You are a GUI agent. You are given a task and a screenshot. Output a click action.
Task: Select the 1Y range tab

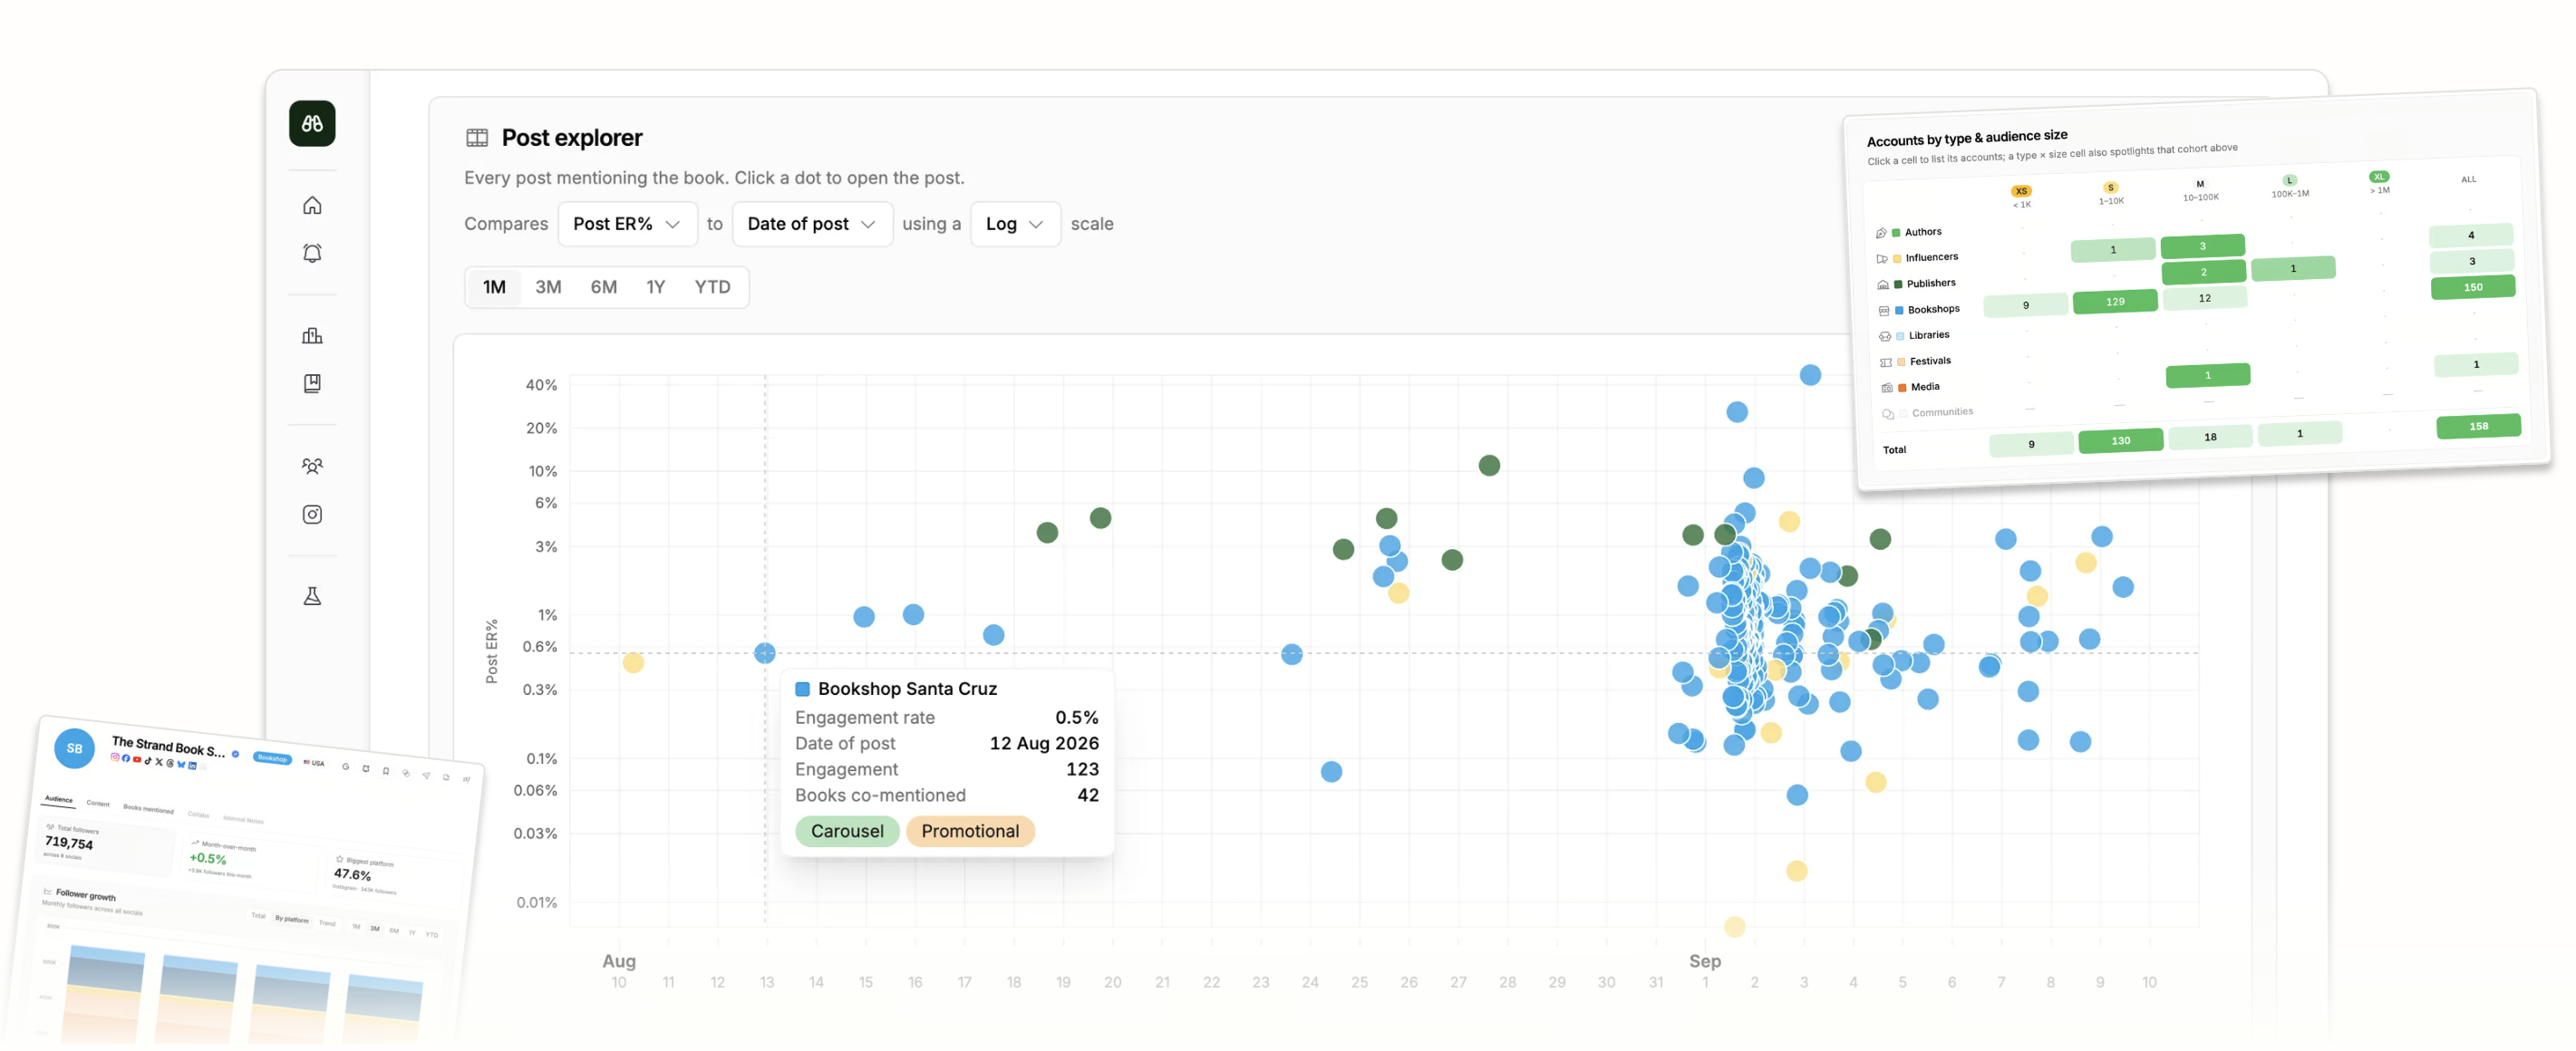[x=655, y=287]
